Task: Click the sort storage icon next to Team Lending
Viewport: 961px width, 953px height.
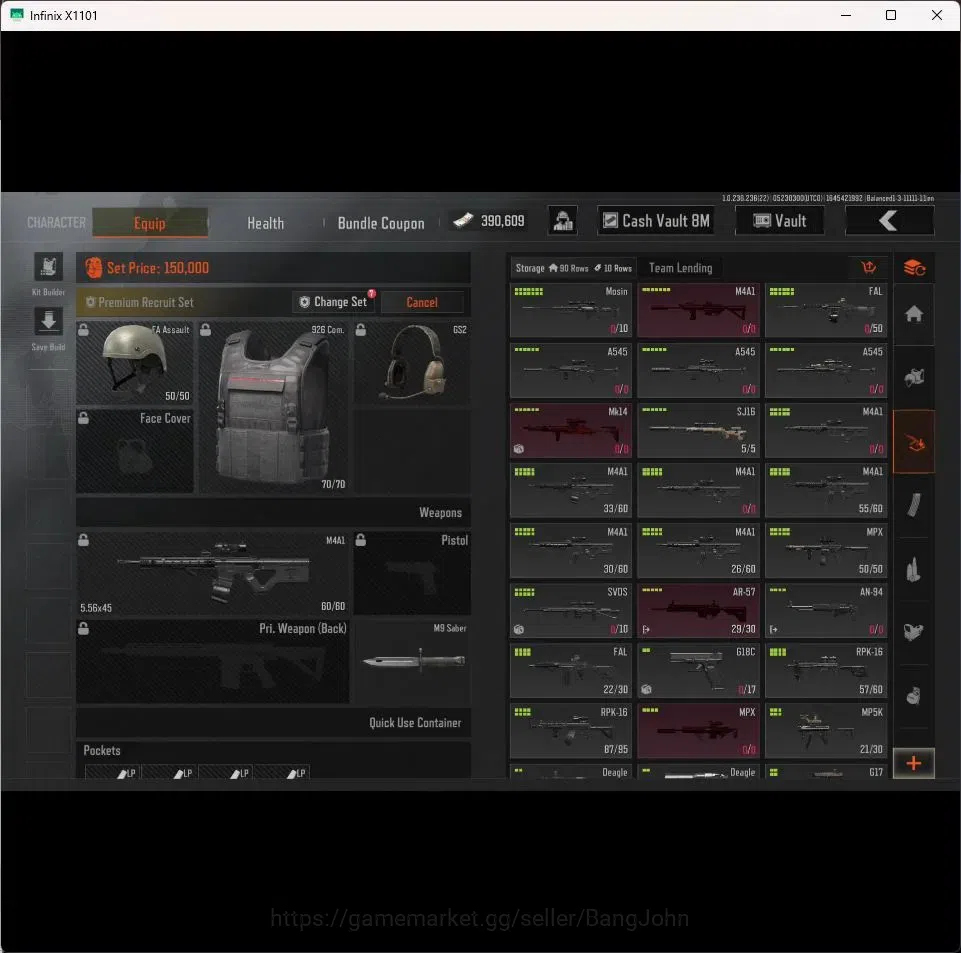Action: pyautogui.click(x=868, y=267)
